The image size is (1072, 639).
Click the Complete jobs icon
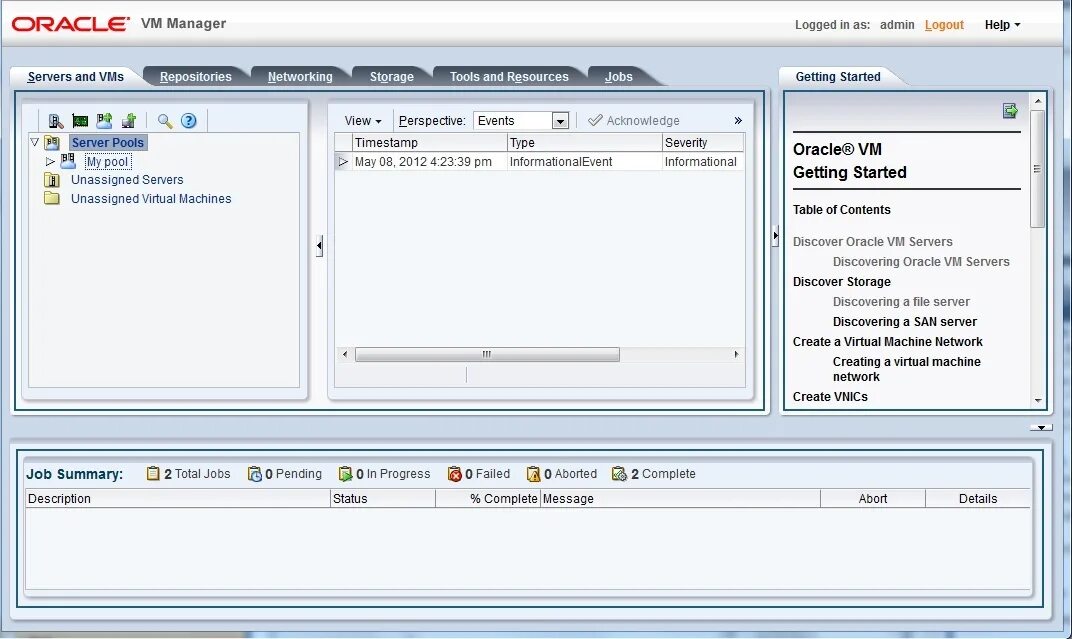[619, 474]
